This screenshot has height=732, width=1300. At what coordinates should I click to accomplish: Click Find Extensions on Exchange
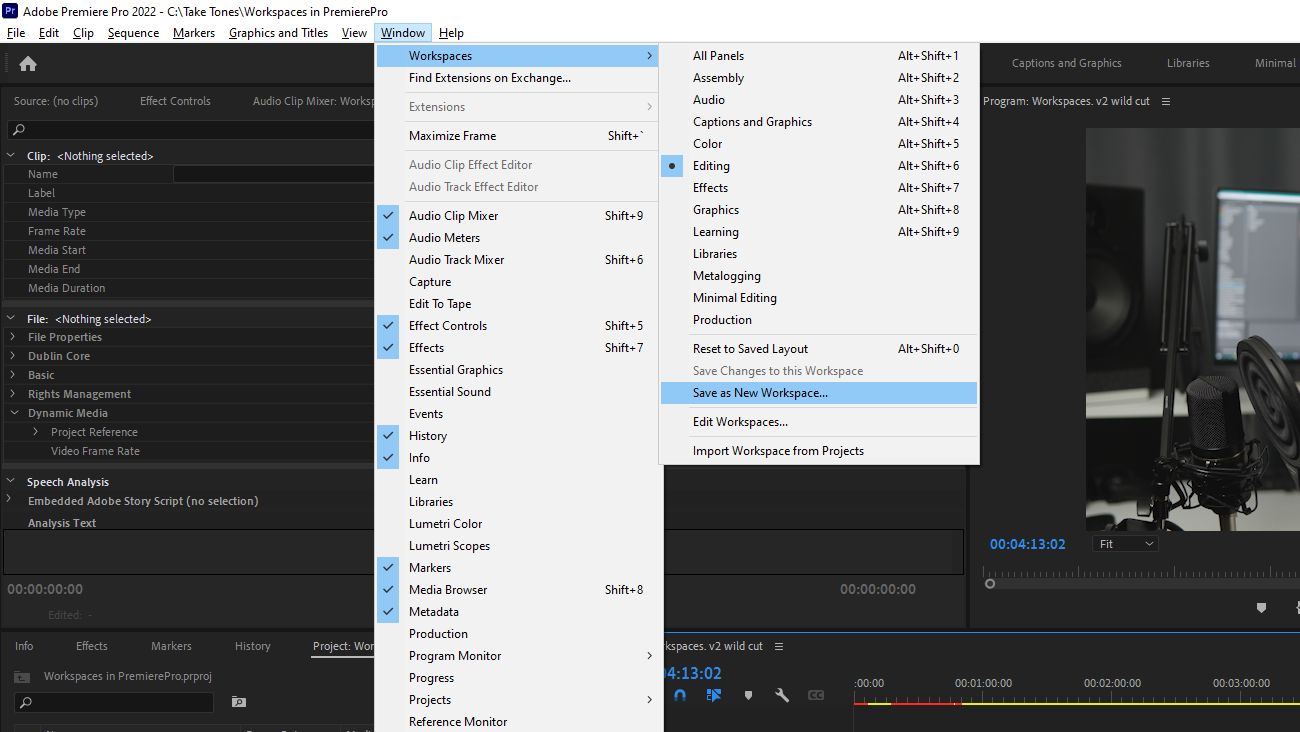pyautogui.click(x=518, y=78)
